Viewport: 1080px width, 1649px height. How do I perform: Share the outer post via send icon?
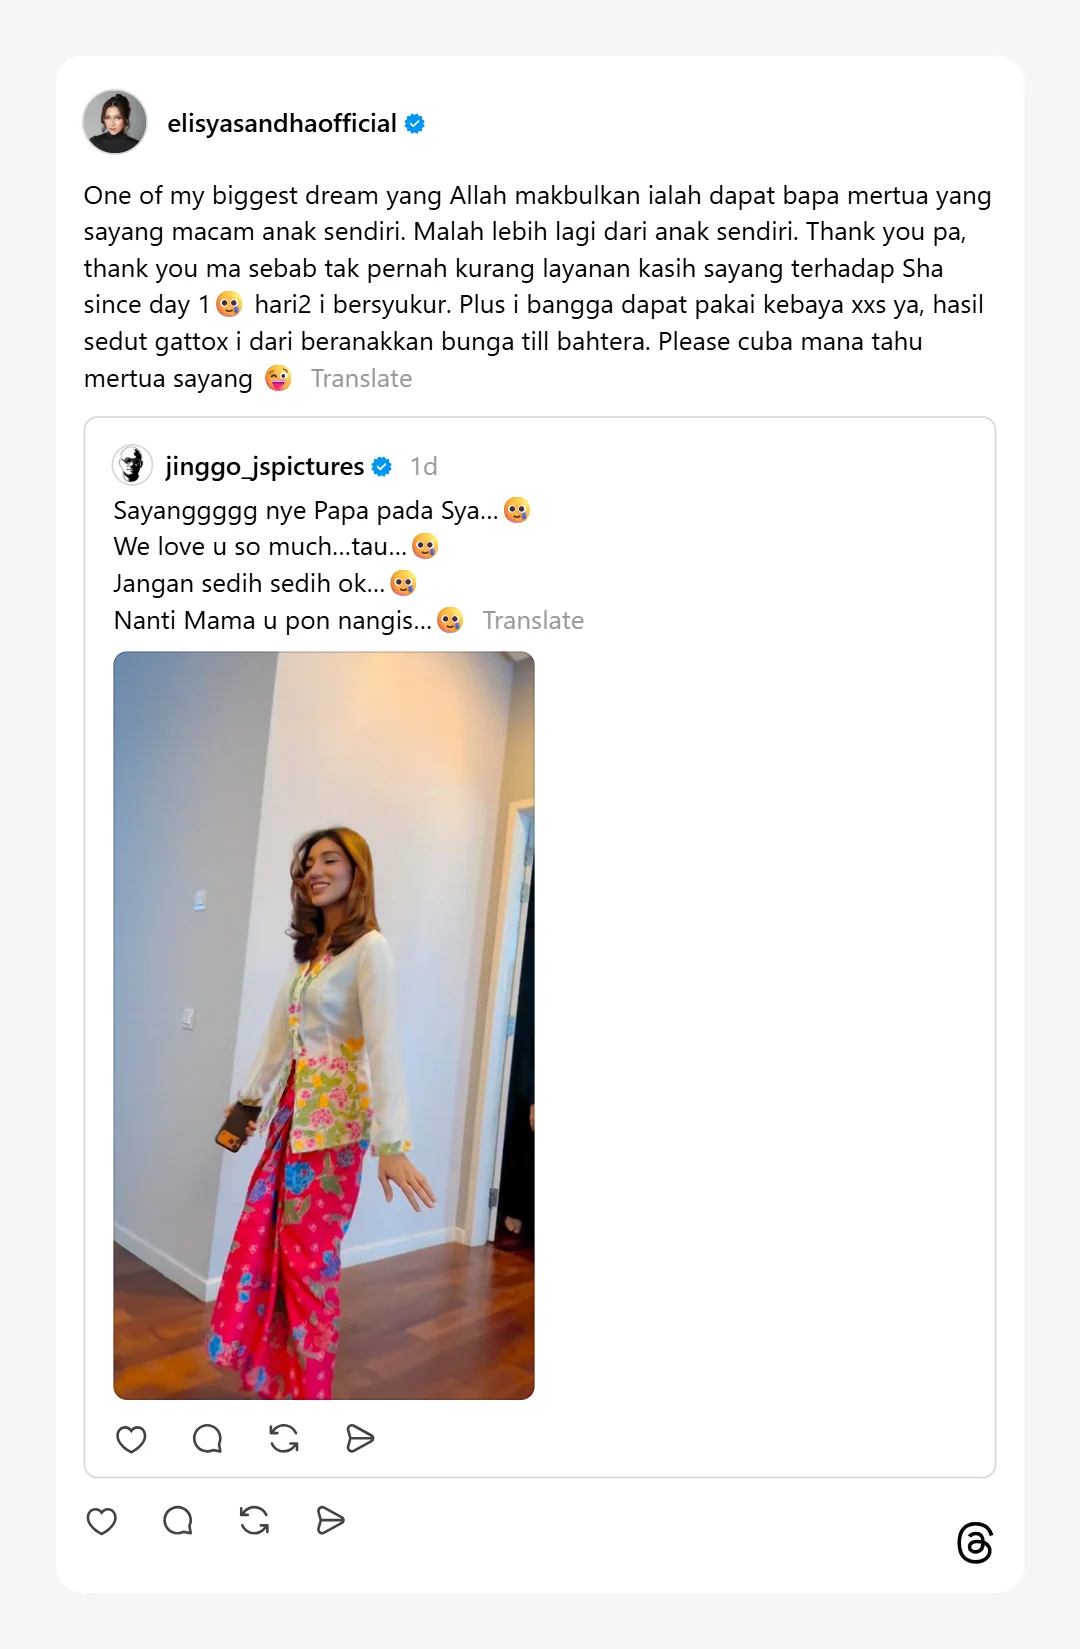coord(330,1521)
